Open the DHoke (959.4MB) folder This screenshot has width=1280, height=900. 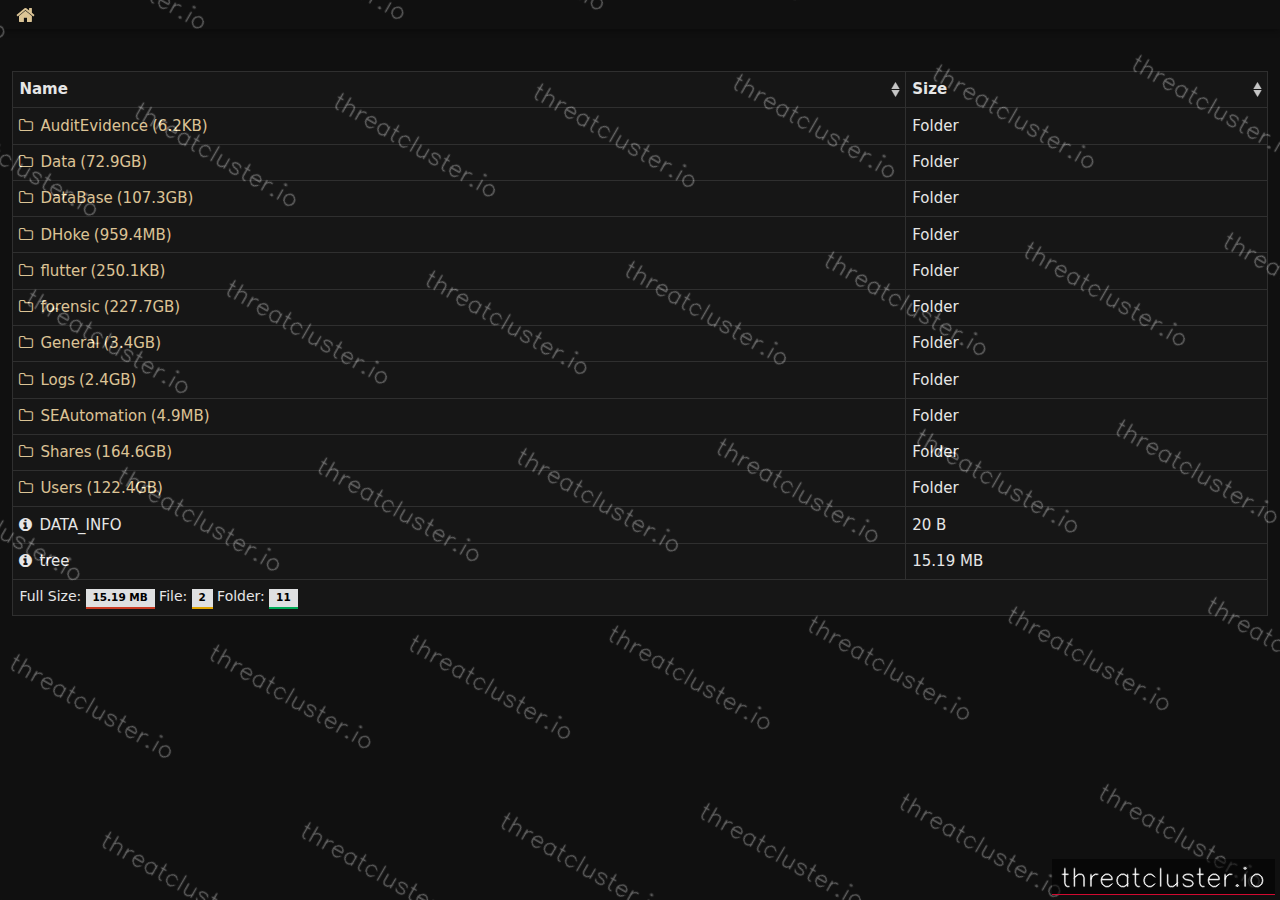tap(106, 235)
